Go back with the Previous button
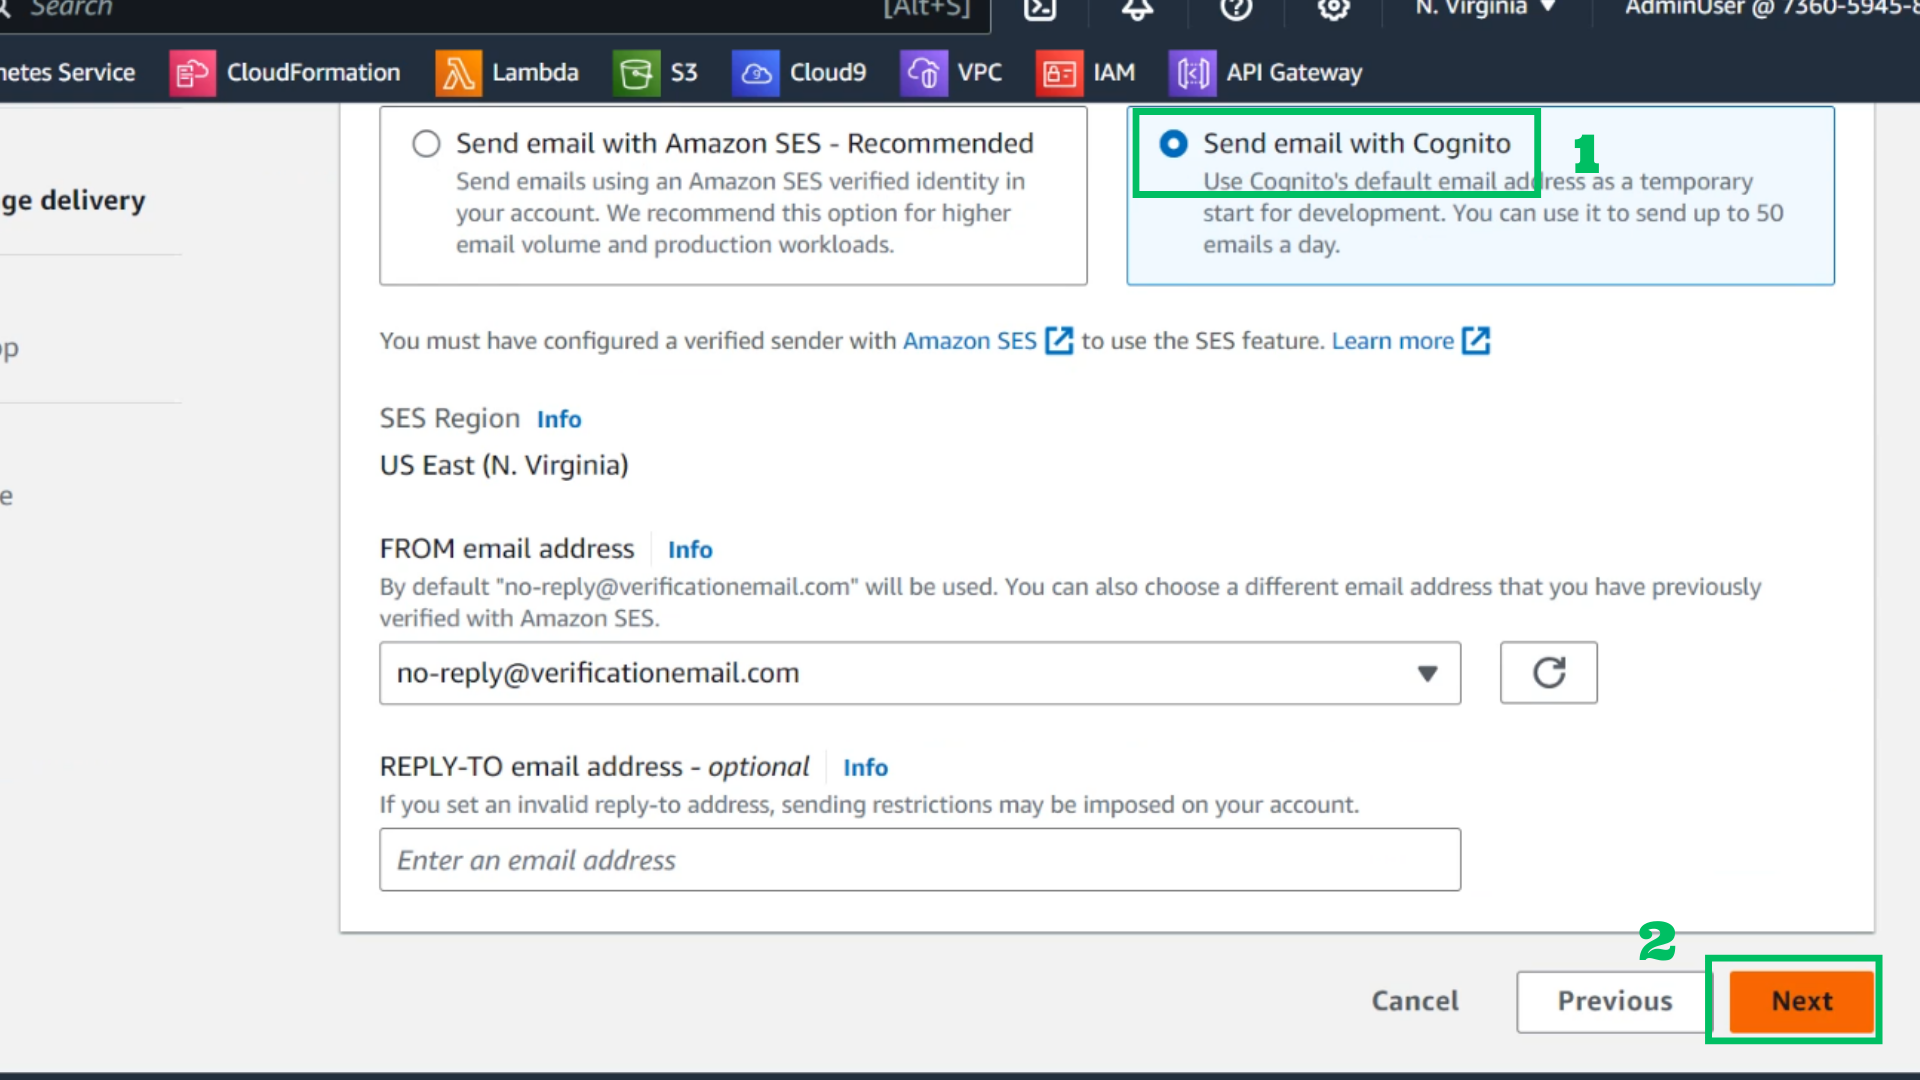Image resolution: width=1920 pixels, height=1080 pixels. 1614,1001
